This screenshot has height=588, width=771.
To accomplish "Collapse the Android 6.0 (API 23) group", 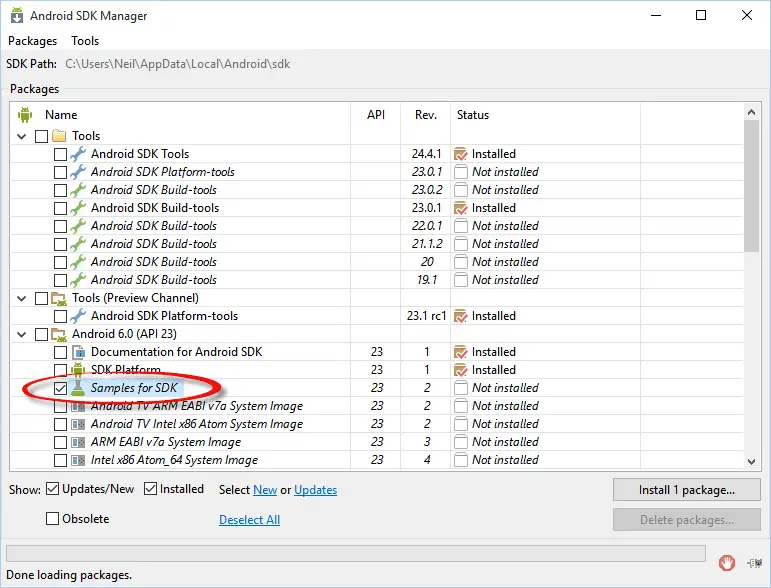I will pyautogui.click(x=23, y=334).
